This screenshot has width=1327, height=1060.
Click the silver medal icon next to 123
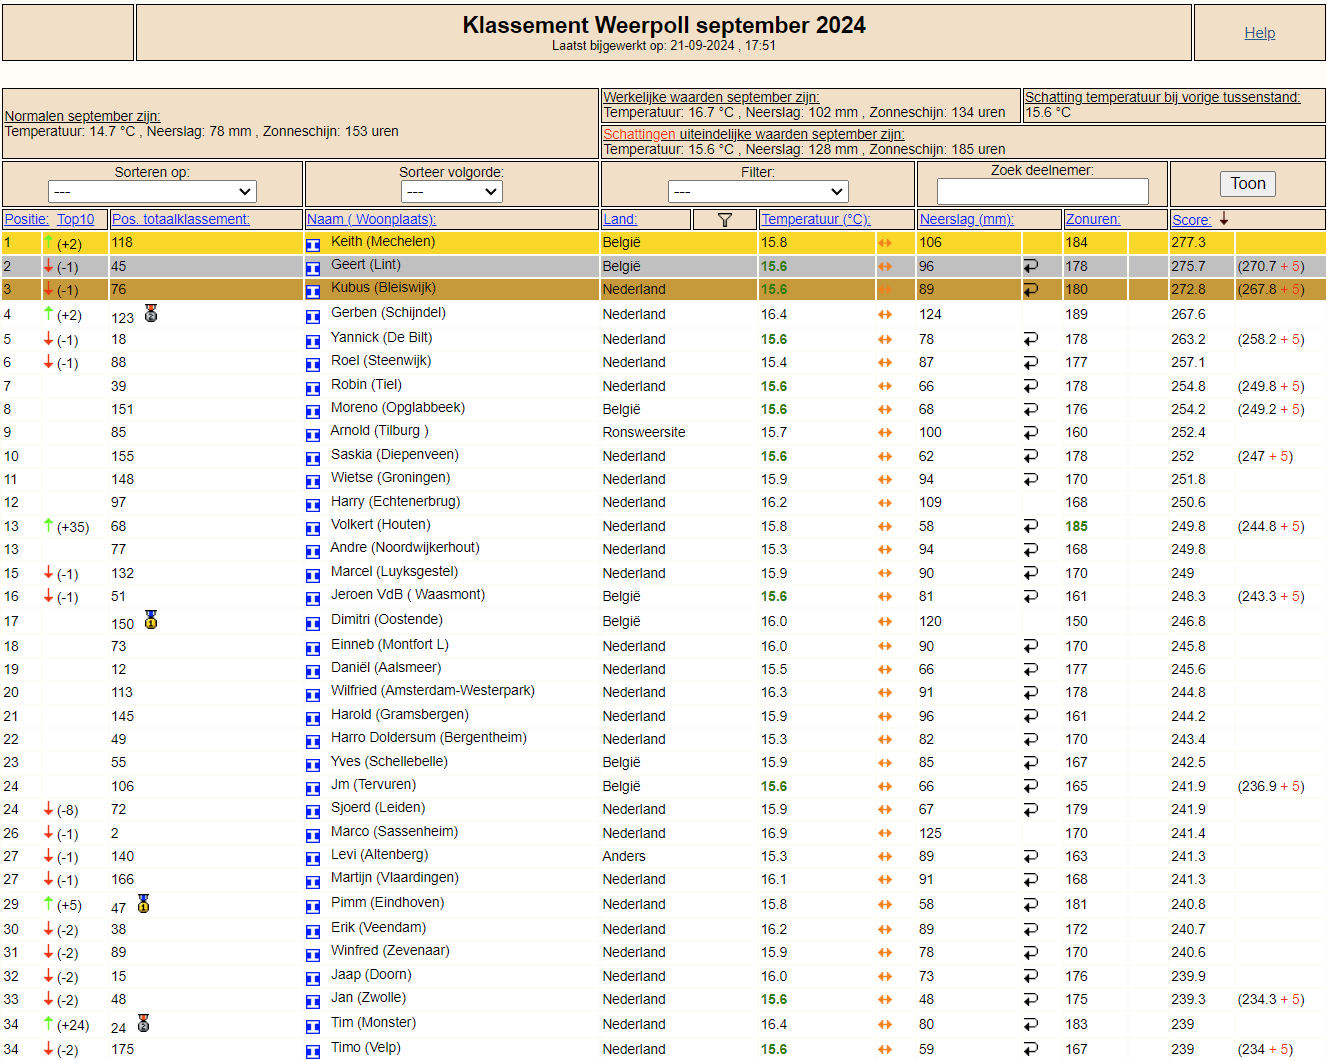(151, 314)
